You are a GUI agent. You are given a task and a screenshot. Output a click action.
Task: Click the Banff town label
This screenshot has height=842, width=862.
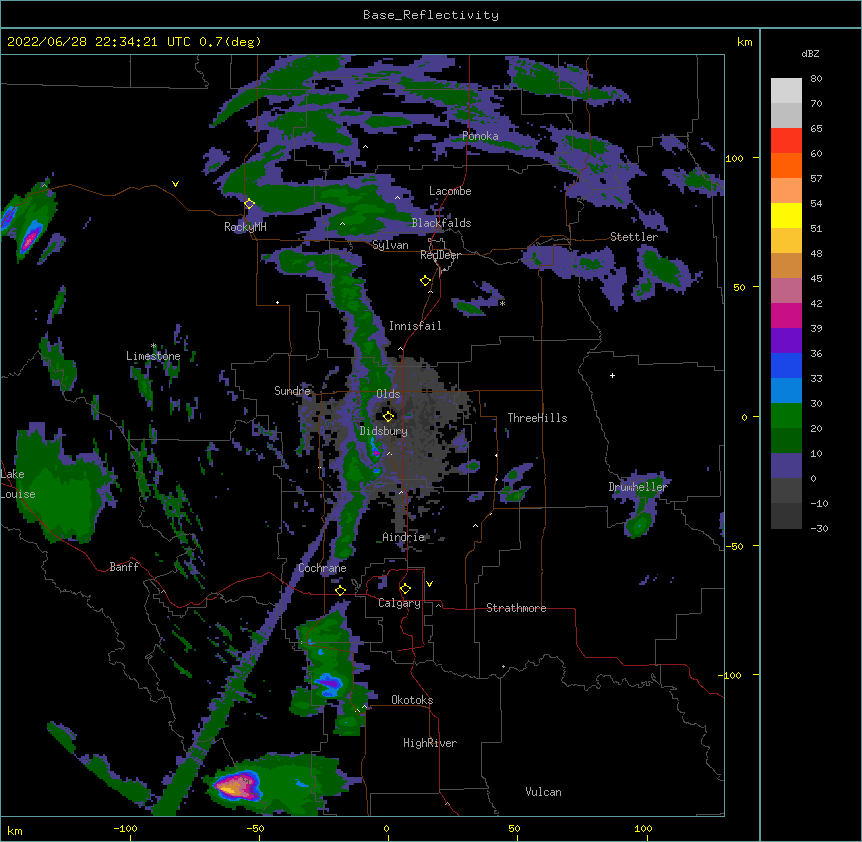pyautogui.click(x=124, y=567)
